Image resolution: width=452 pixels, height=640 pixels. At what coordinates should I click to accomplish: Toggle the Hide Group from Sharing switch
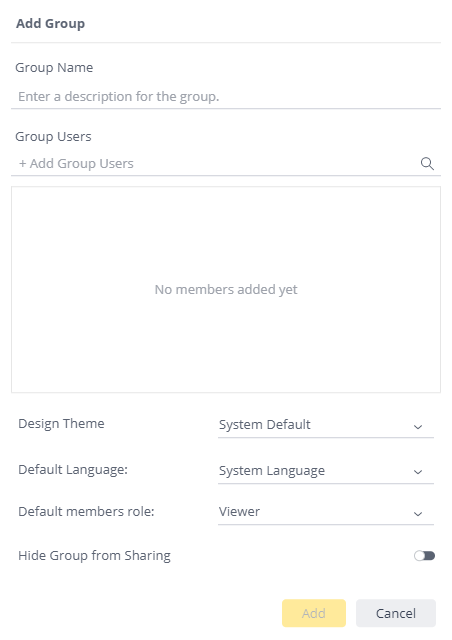click(x=424, y=556)
